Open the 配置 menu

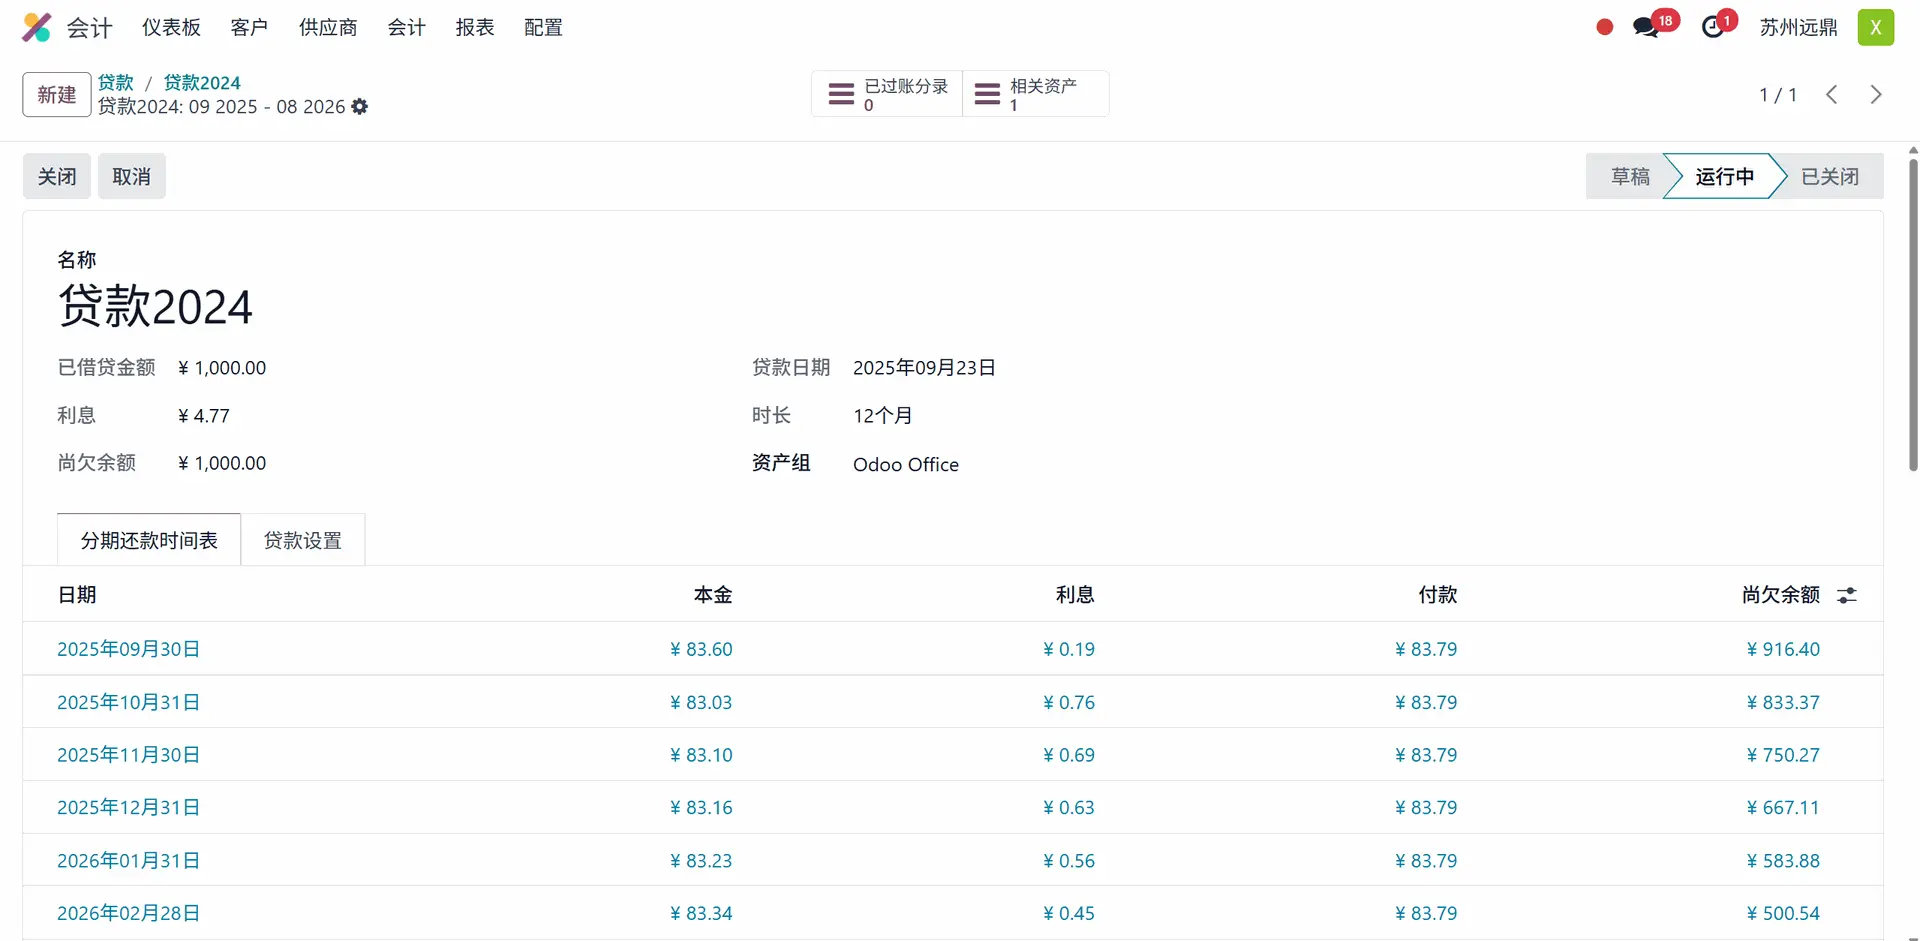[x=543, y=27]
